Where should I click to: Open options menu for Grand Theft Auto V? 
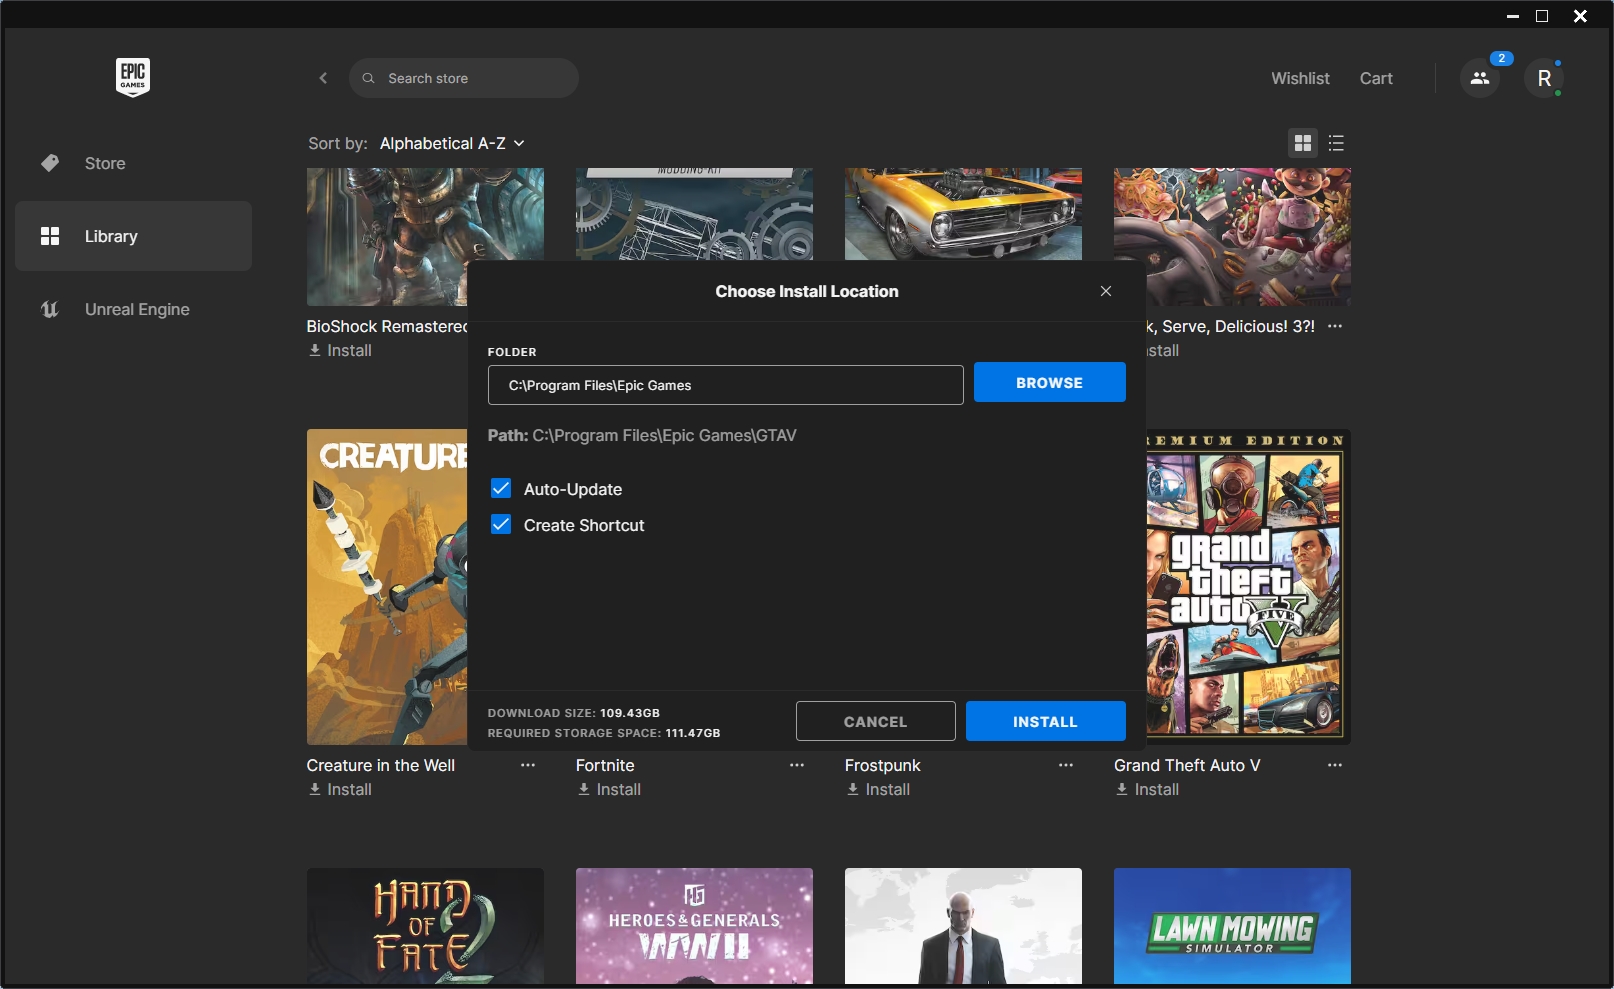pos(1335,765)
